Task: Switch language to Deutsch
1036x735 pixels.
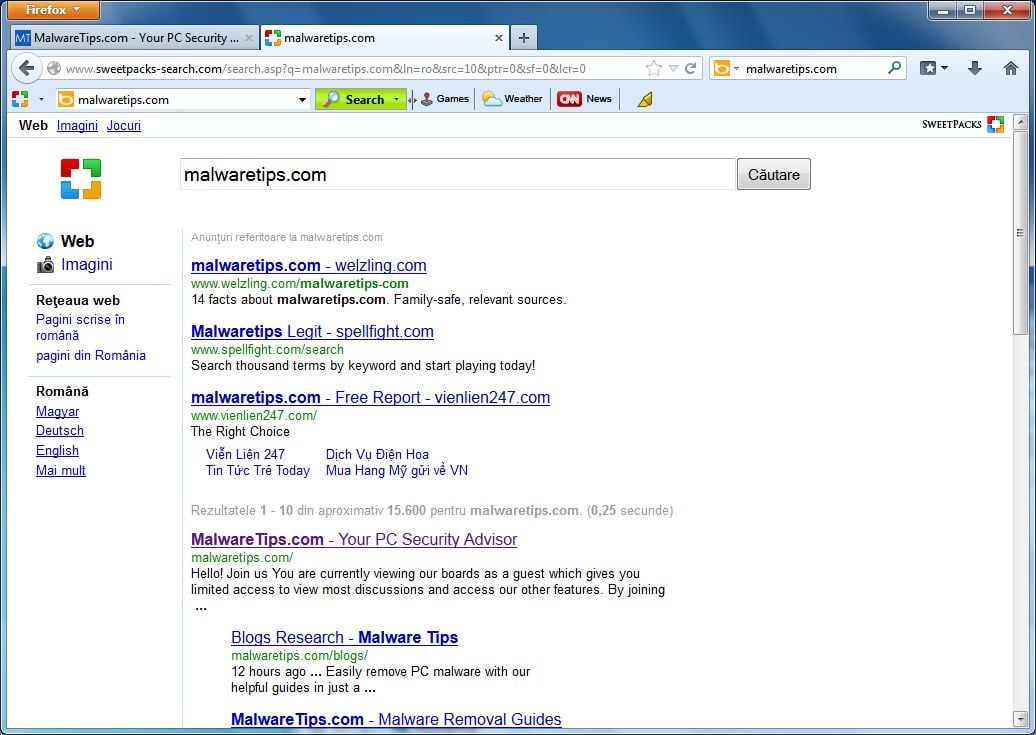Action: coord(59,430)
